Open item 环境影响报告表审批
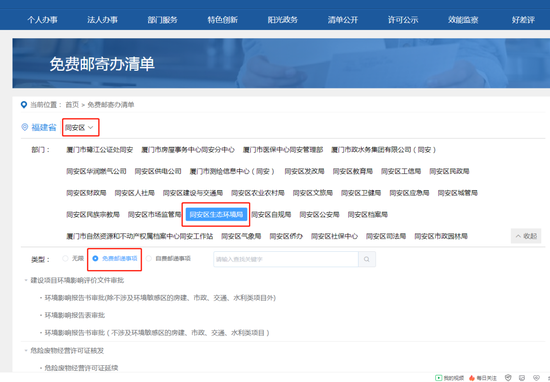The width and height of the screenshot is (550, 382). (75, 315)
